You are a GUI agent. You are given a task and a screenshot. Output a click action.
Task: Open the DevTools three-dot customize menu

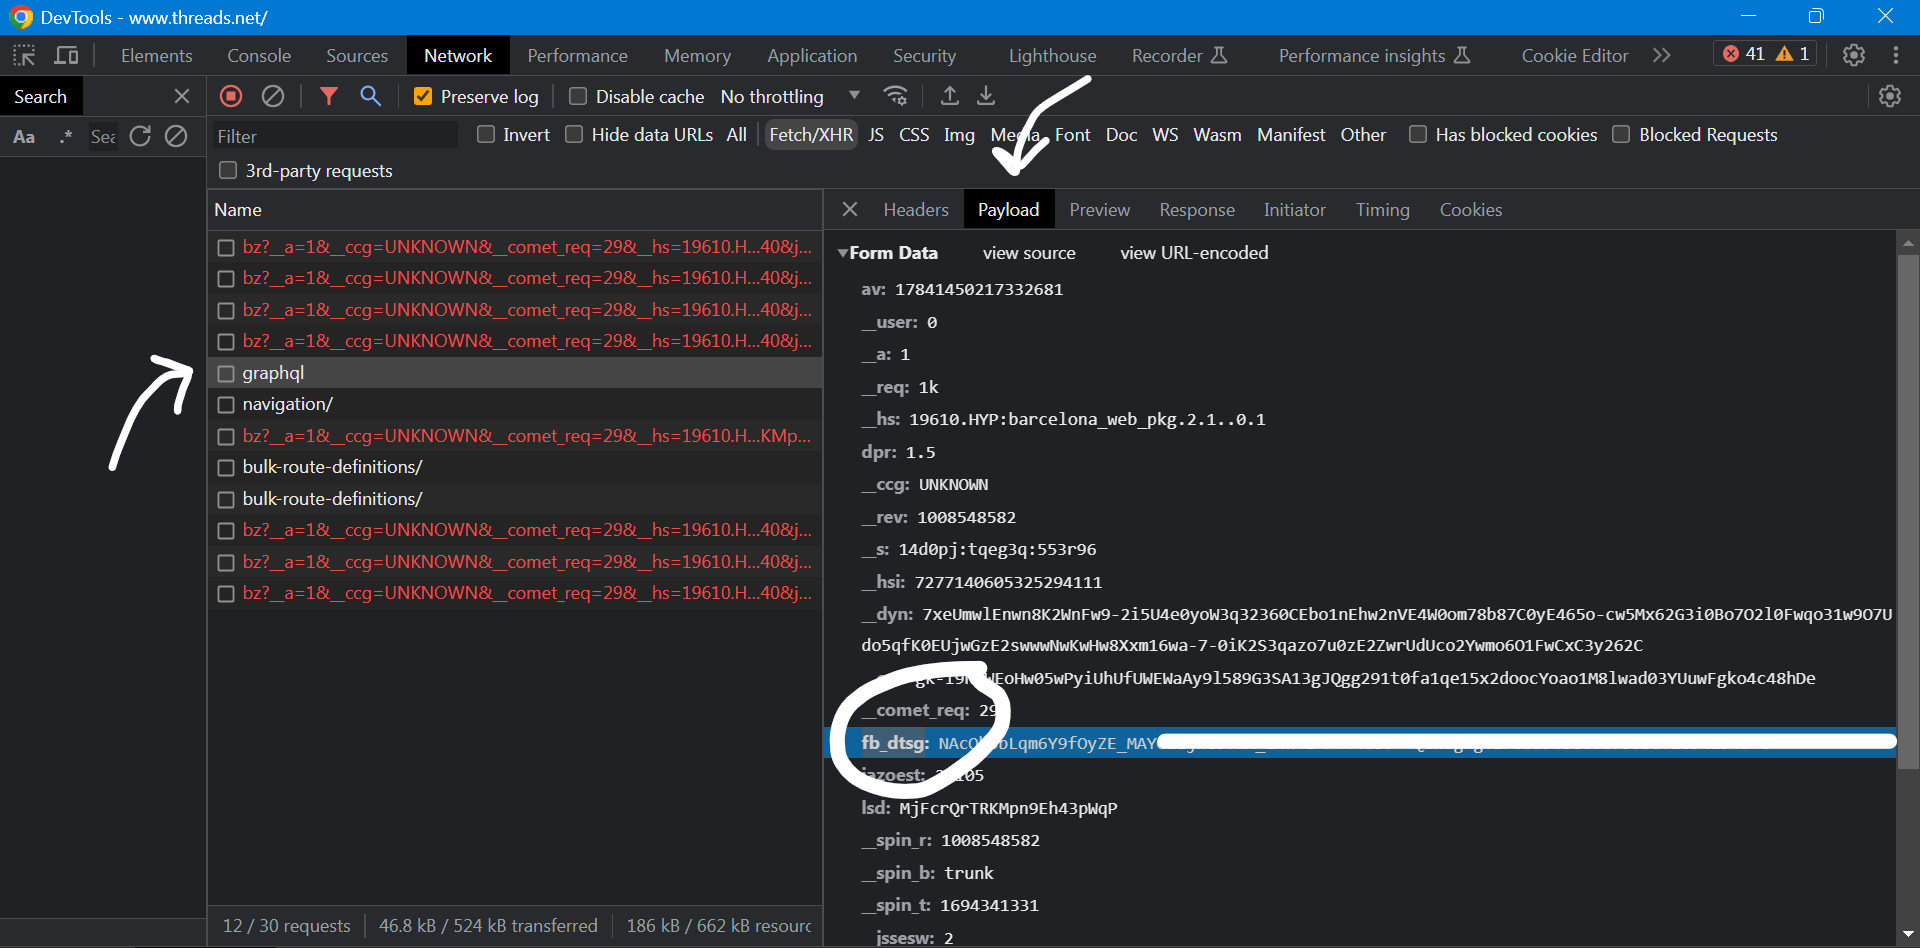pos(1896,55)
